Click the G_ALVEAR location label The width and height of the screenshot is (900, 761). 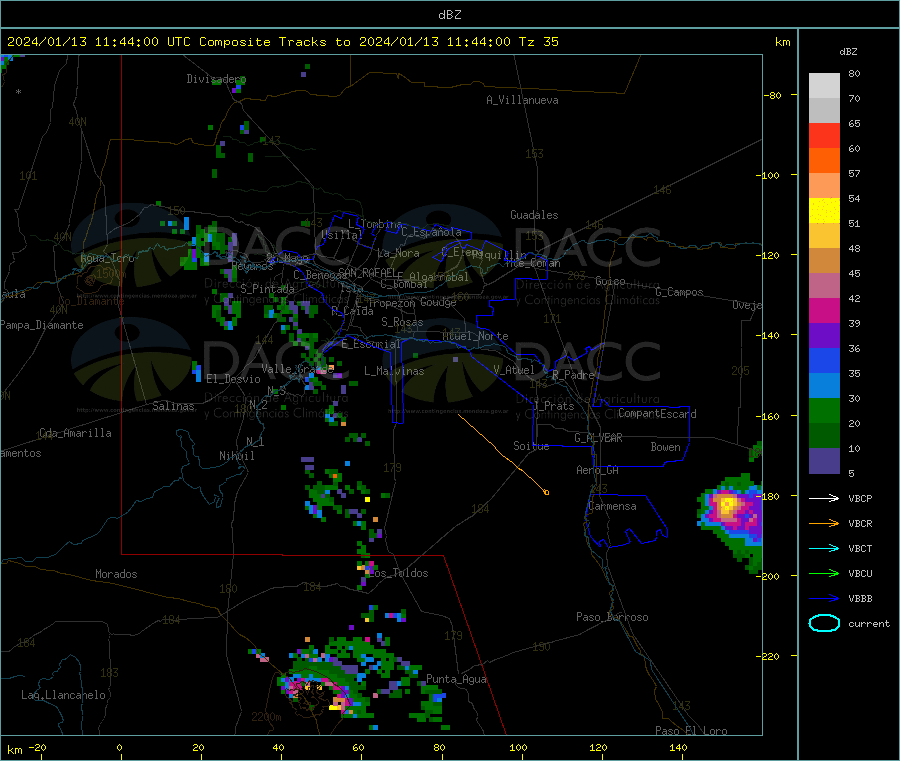tap(598, 438)
